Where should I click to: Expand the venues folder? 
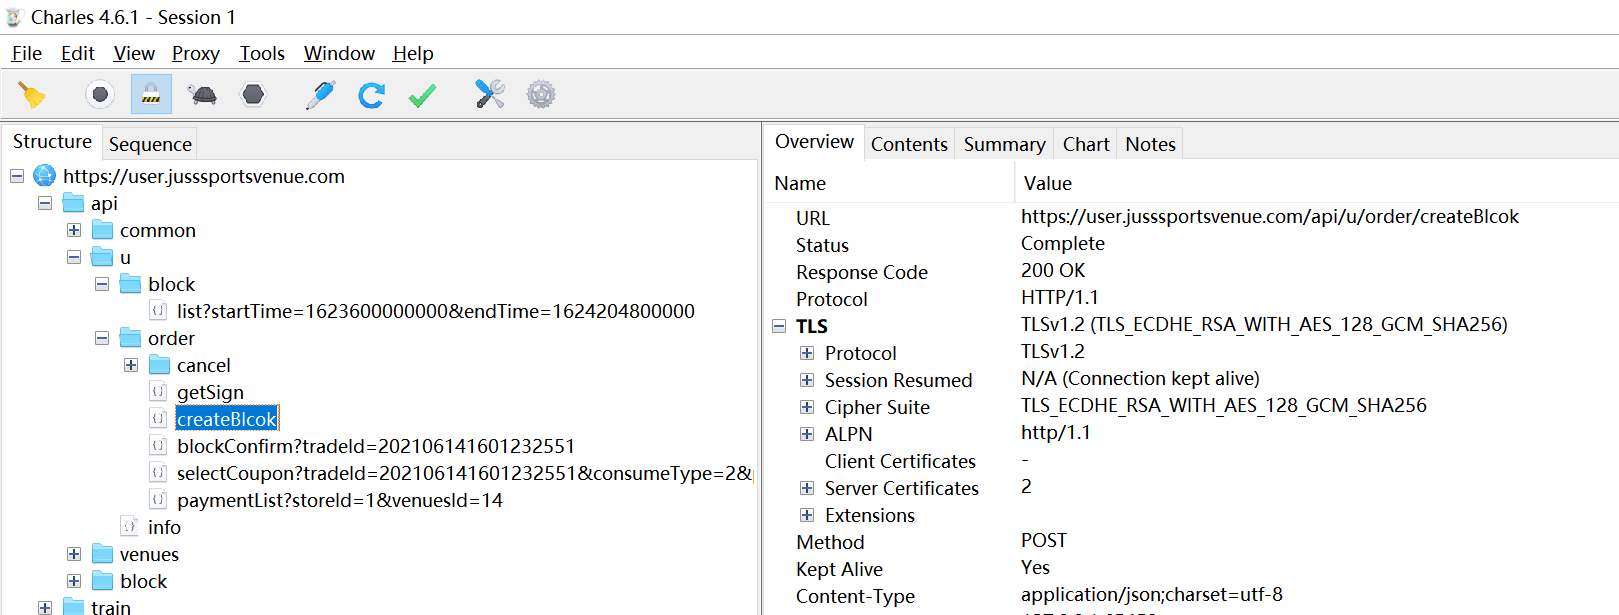(74, 554)
